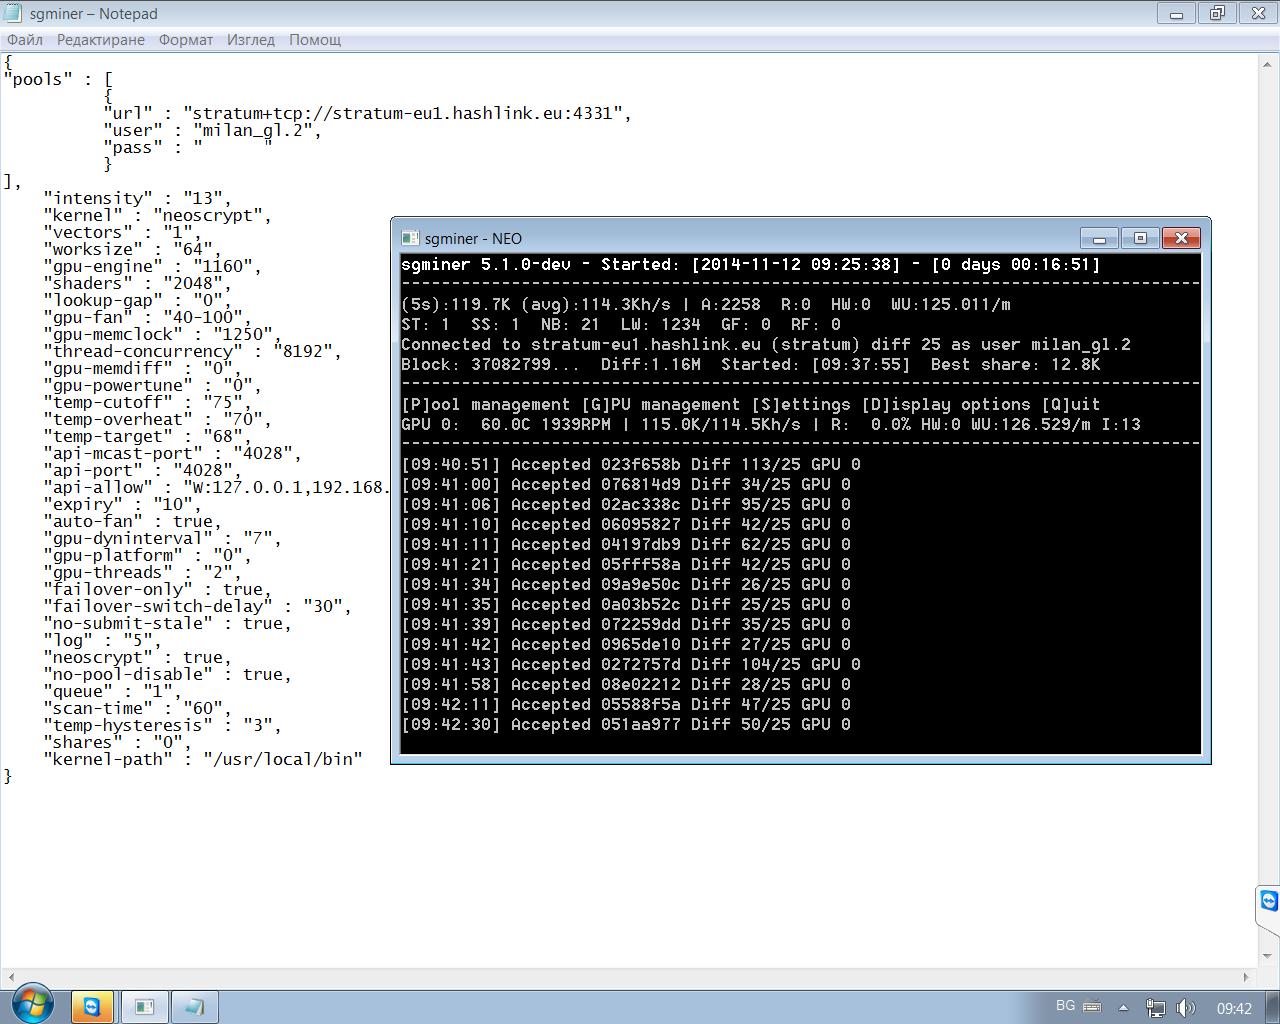Click the "gpu-engine" : "1160" line
Screen dimensions: 1280x1024
[152, 266]
